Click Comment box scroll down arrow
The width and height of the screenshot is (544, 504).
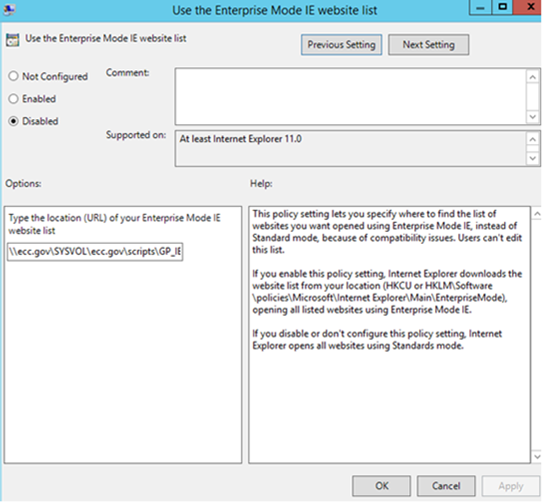(x=533, y=117)
